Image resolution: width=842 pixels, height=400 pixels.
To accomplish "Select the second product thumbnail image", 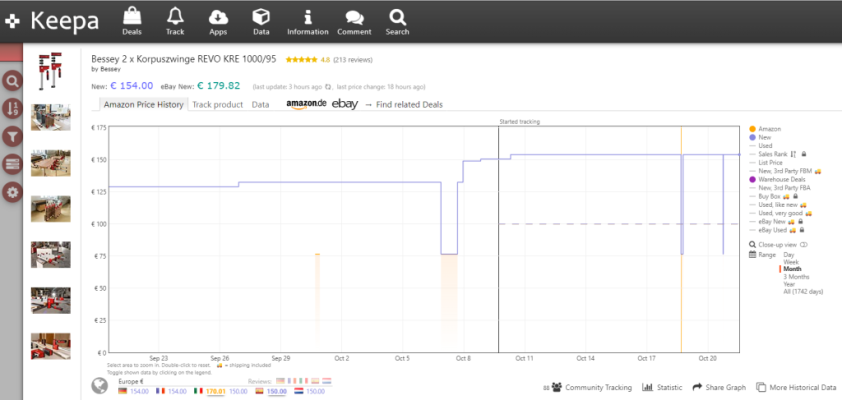I will [50, 117].
